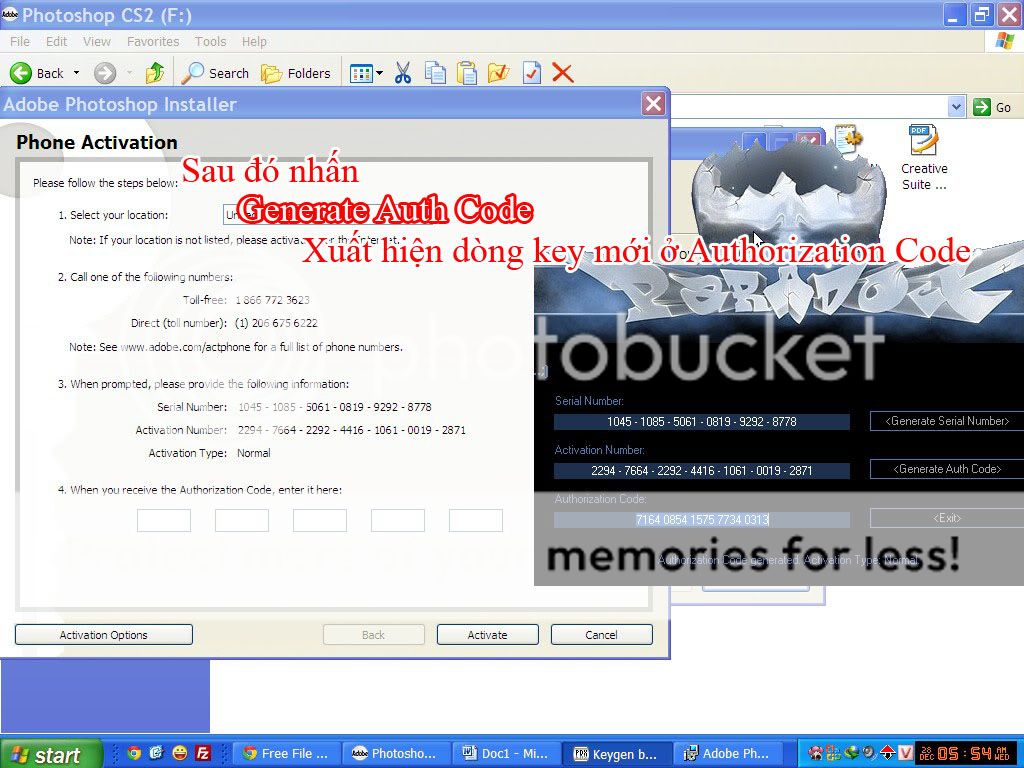Switch to the Keygen taskbar button

(x=616, y=754)
